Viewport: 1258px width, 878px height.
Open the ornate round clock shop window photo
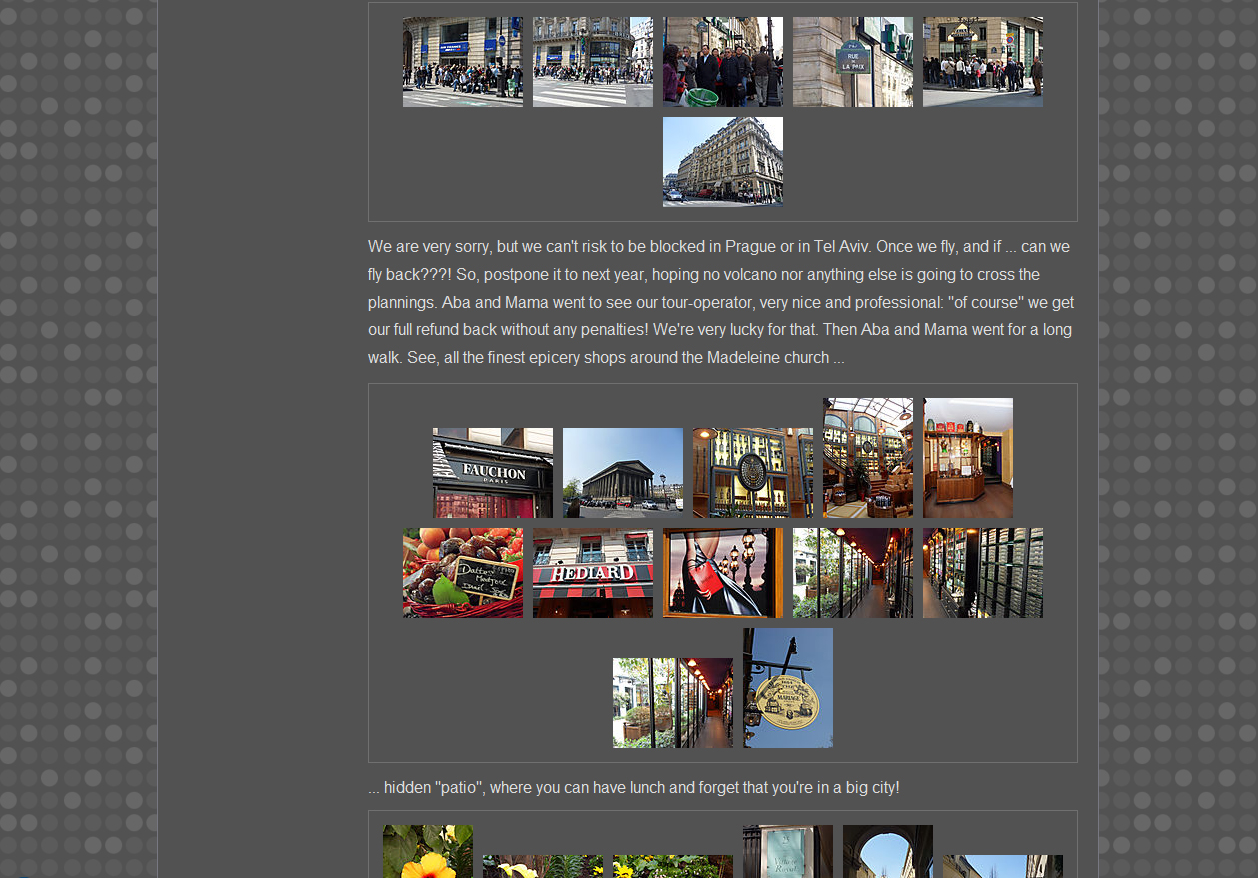point(752,473)
